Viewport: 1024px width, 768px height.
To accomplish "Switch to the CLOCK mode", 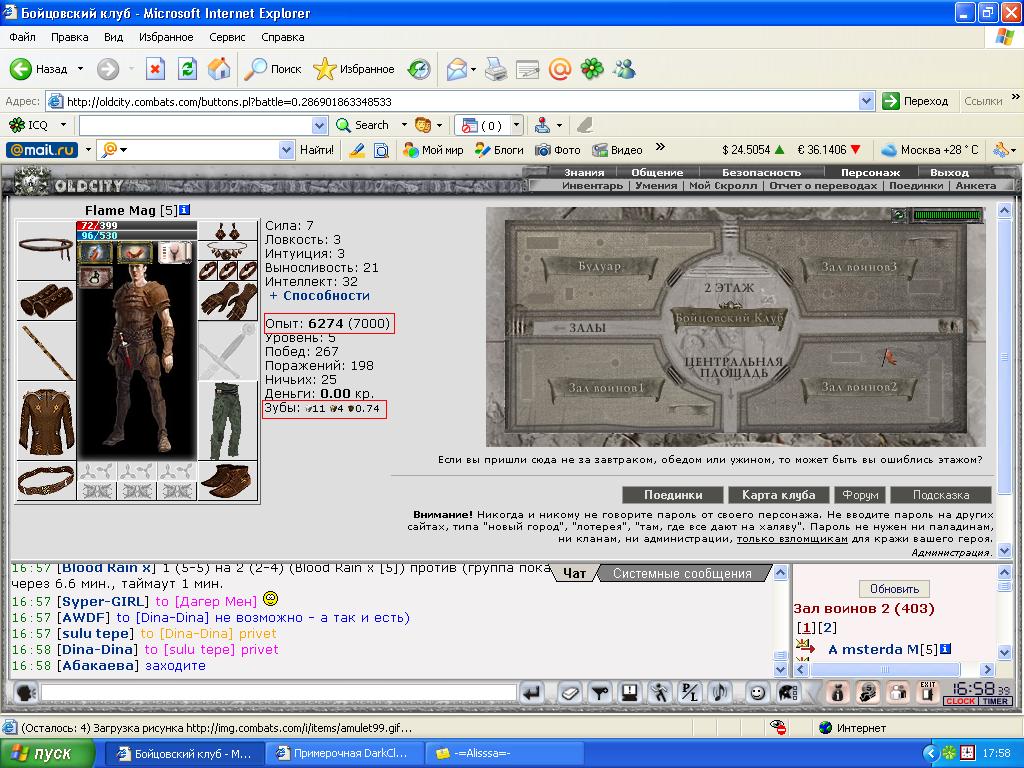I will [x=961, y=701].
